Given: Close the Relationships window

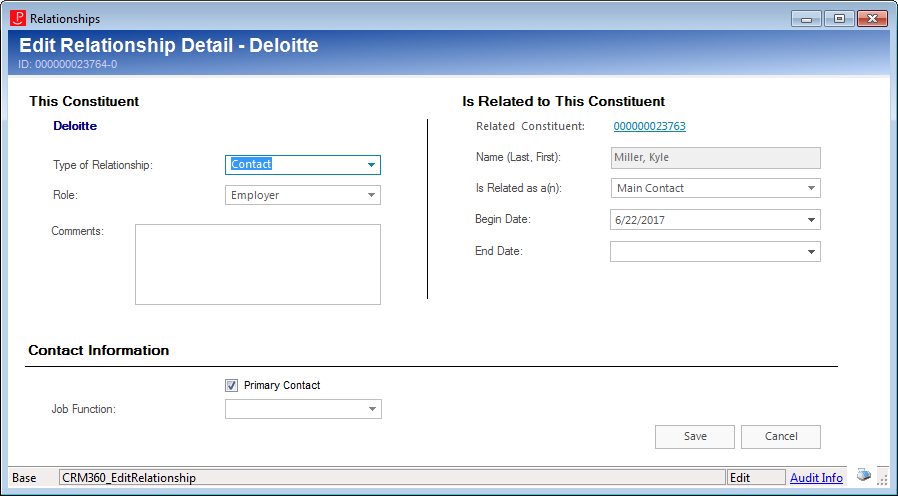Looking at the screenshot, I should (872, 19).
